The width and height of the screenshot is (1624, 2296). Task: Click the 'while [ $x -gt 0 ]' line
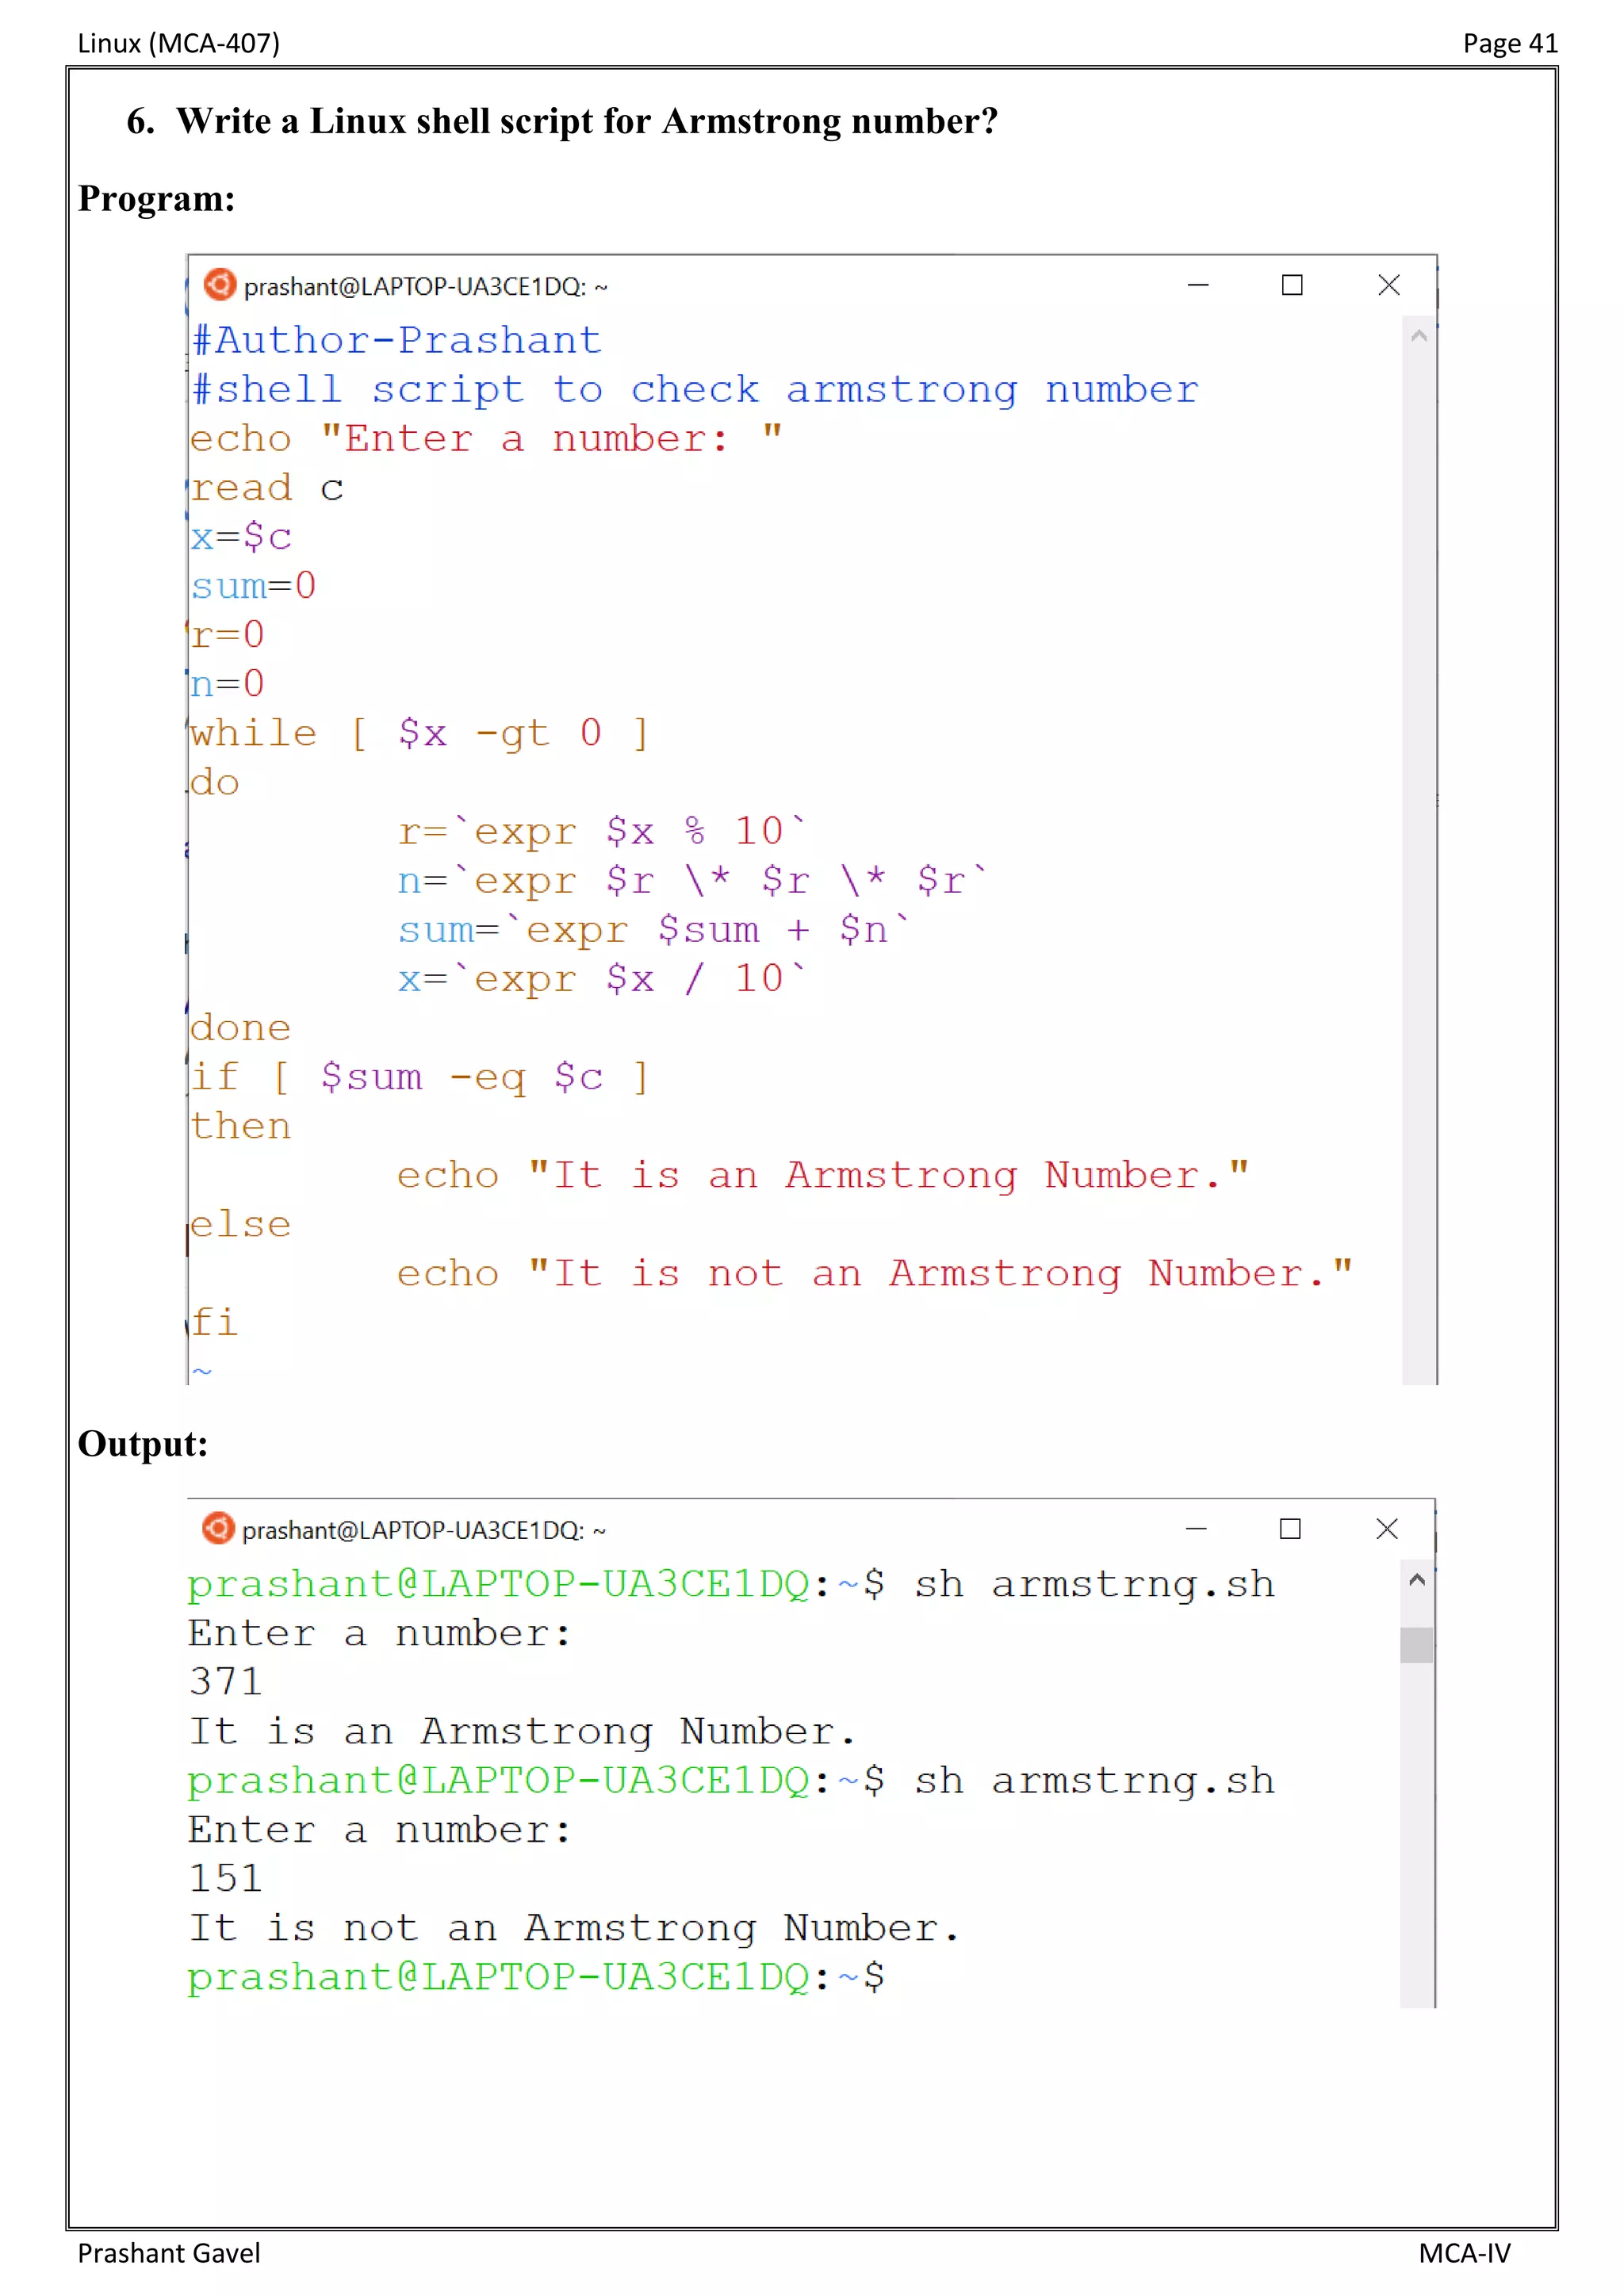pyautogui.click(x=420, y=733)
